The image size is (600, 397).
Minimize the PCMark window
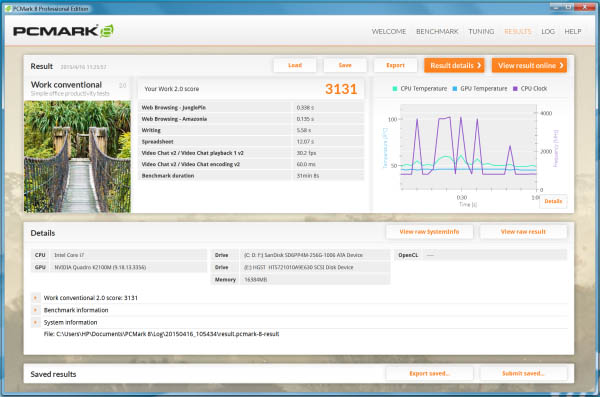click(556, 7)
